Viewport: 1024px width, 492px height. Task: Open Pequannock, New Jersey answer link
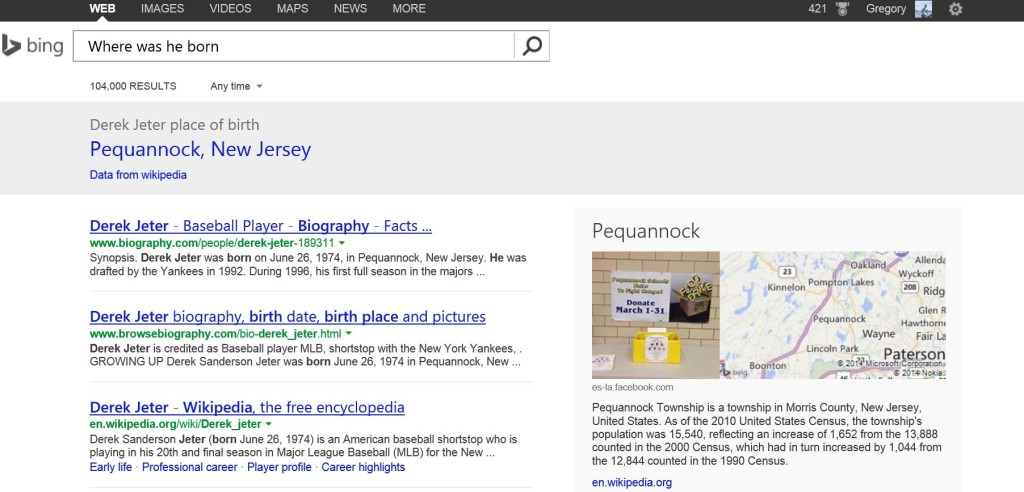tap(200, 150)
